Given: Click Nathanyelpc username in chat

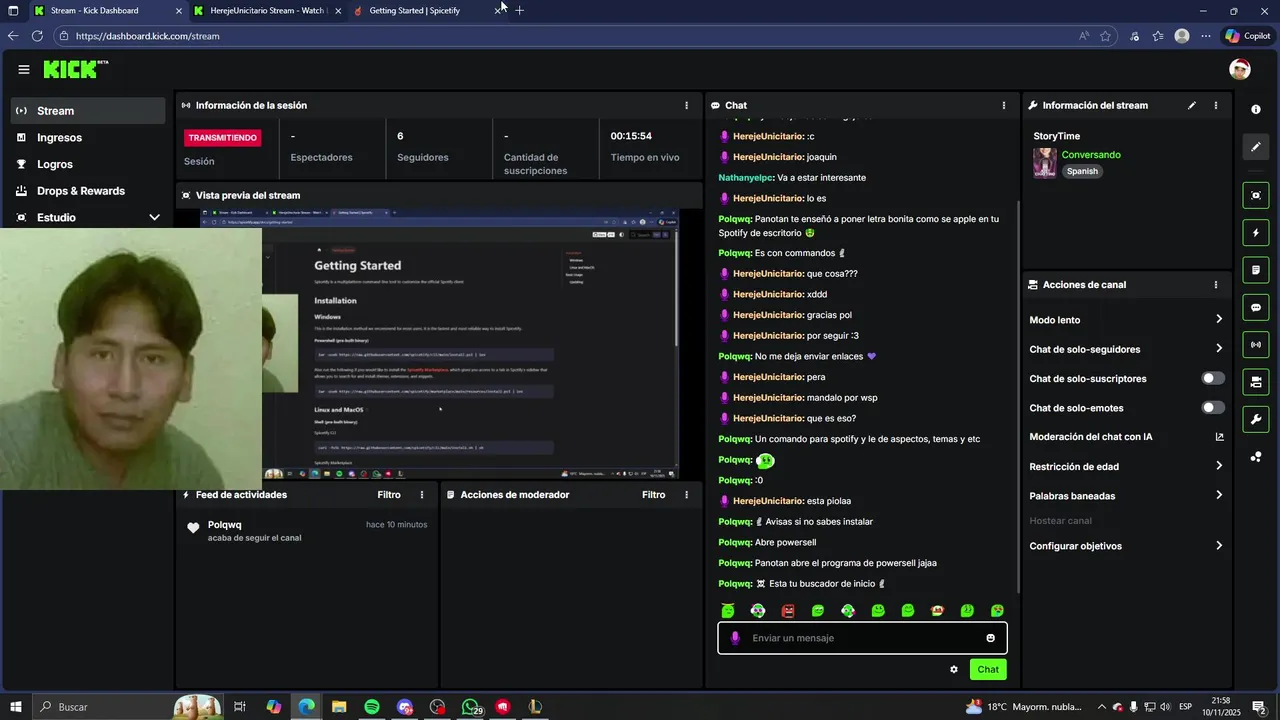Looking at the screenshot, I should click(x=746, y=178).
